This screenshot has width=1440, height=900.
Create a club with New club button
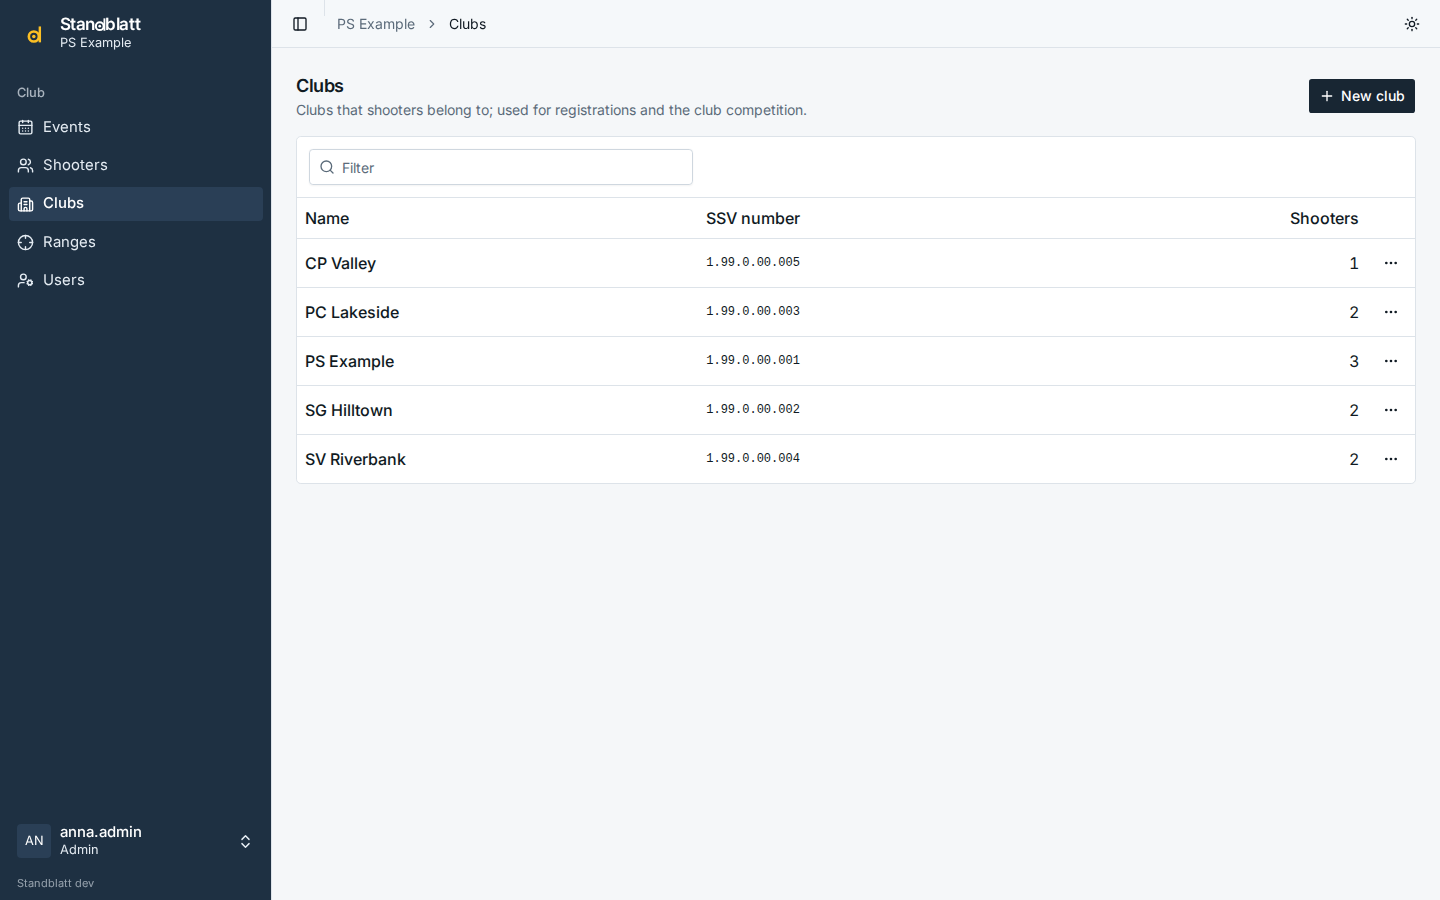click(1361, 96)
